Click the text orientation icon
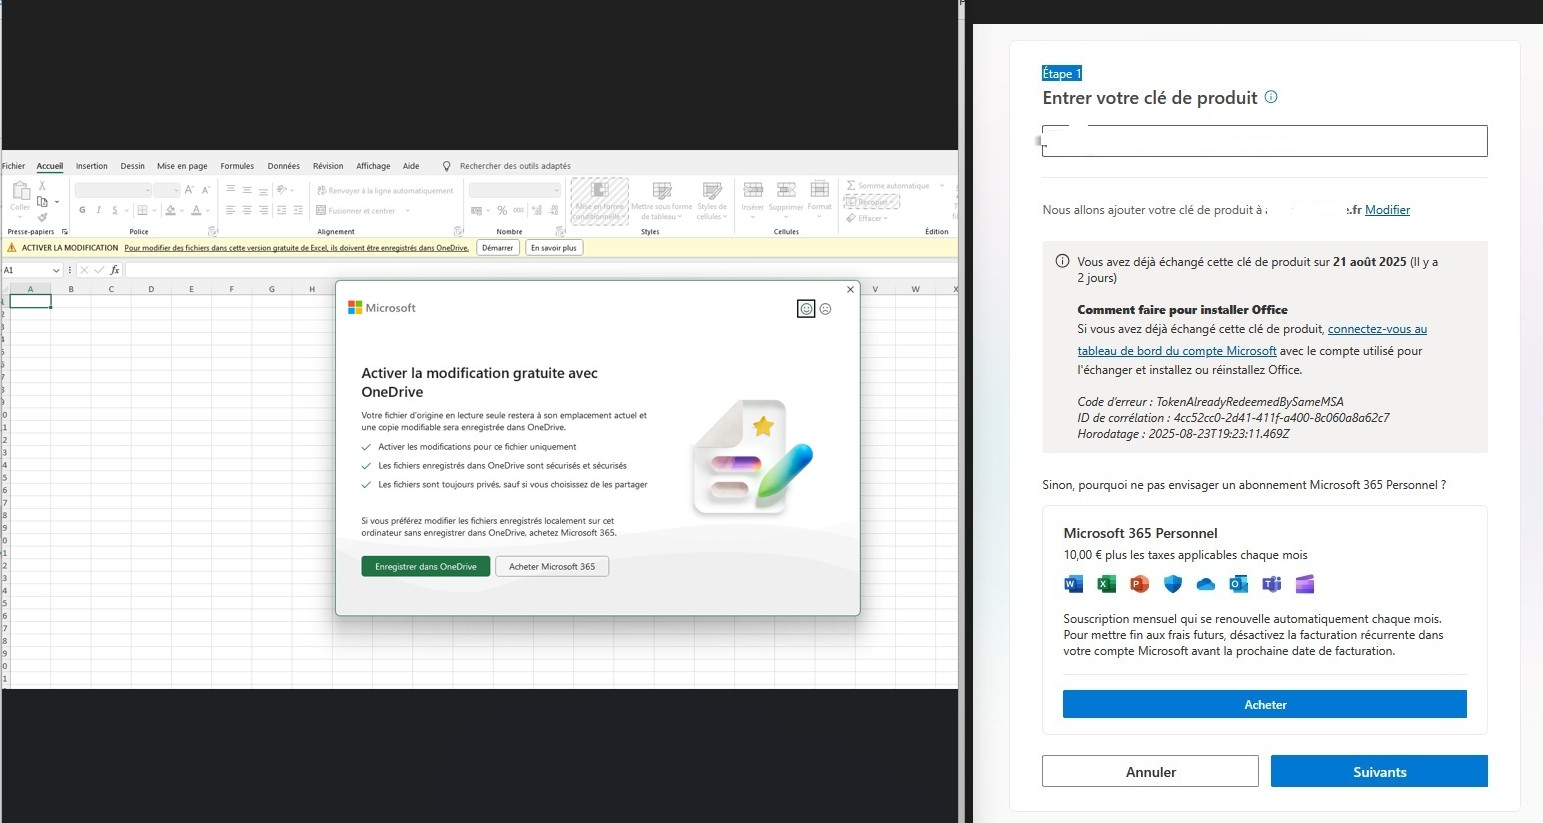 (x=282, y=189)
